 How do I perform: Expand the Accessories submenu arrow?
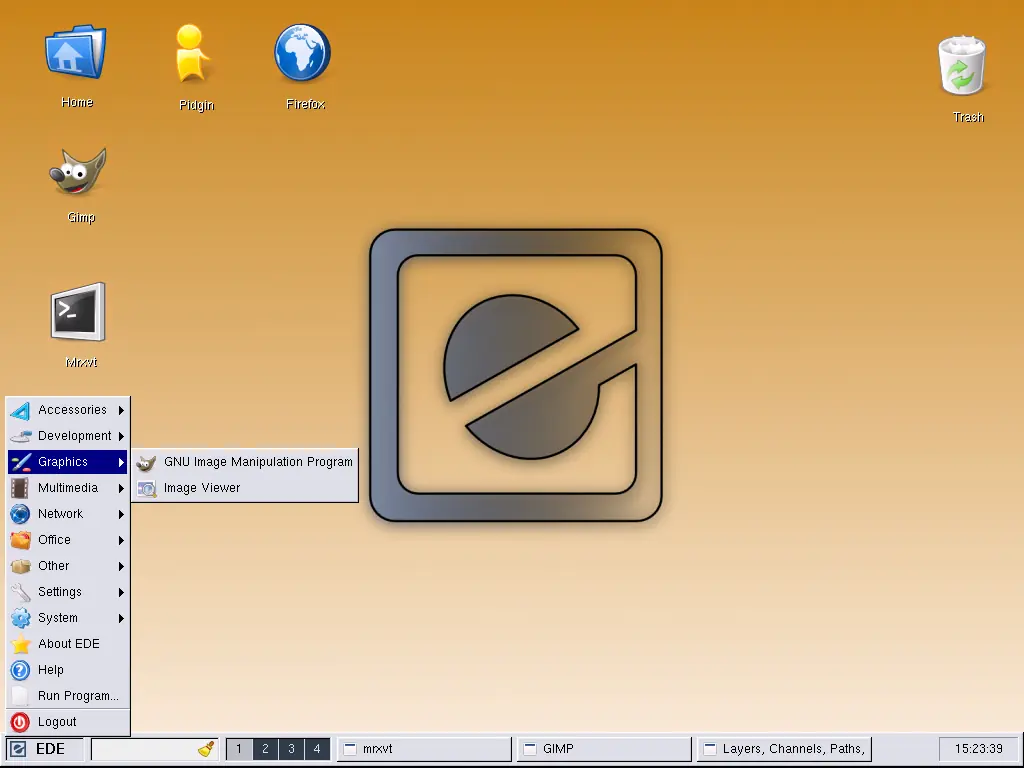pos(121,410)
